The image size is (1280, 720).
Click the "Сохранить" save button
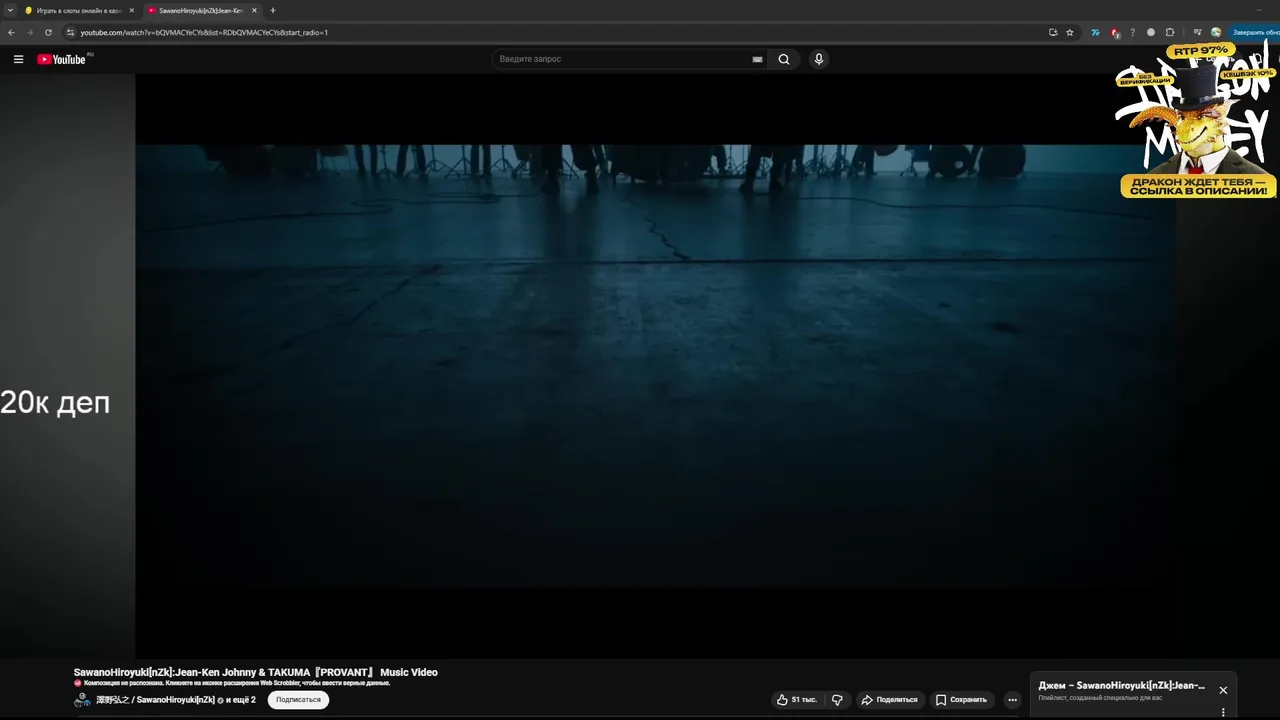(961, 700)
